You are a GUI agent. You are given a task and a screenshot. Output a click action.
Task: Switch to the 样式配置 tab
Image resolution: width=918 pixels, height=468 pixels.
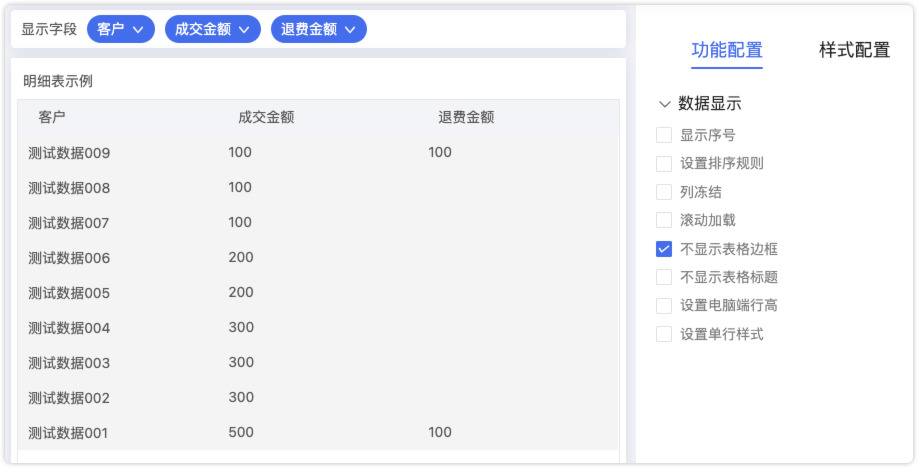854,50
